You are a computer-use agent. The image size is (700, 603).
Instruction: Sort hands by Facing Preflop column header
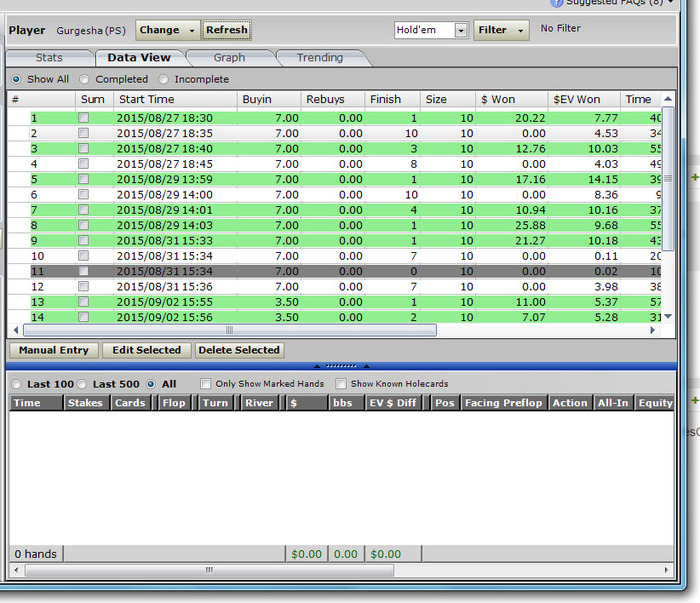(x=504, y=403)
